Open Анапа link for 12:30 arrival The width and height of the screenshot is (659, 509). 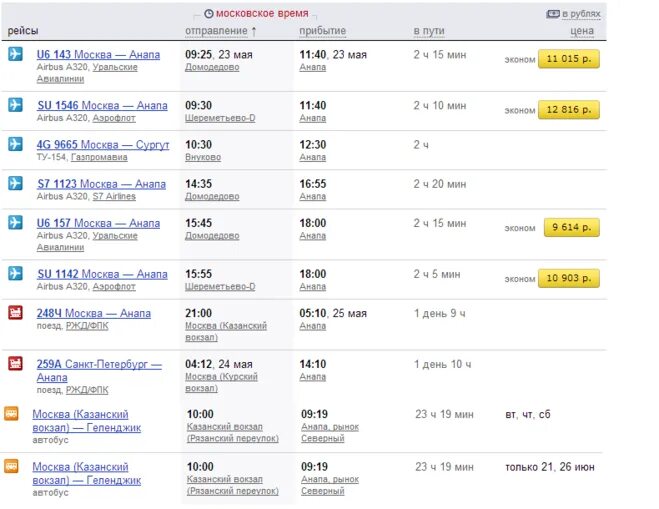[313, 157]
